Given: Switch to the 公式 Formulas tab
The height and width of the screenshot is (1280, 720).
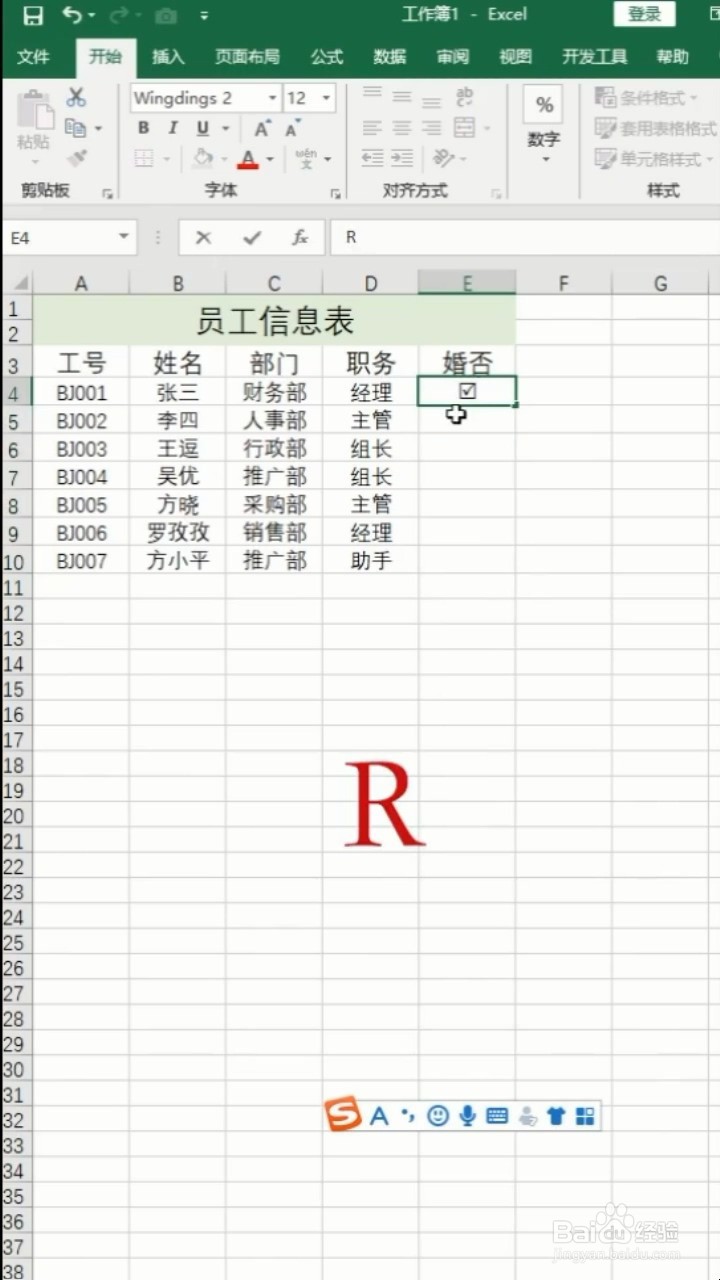Looking at the screenshot, I should (x=326, y=57).
